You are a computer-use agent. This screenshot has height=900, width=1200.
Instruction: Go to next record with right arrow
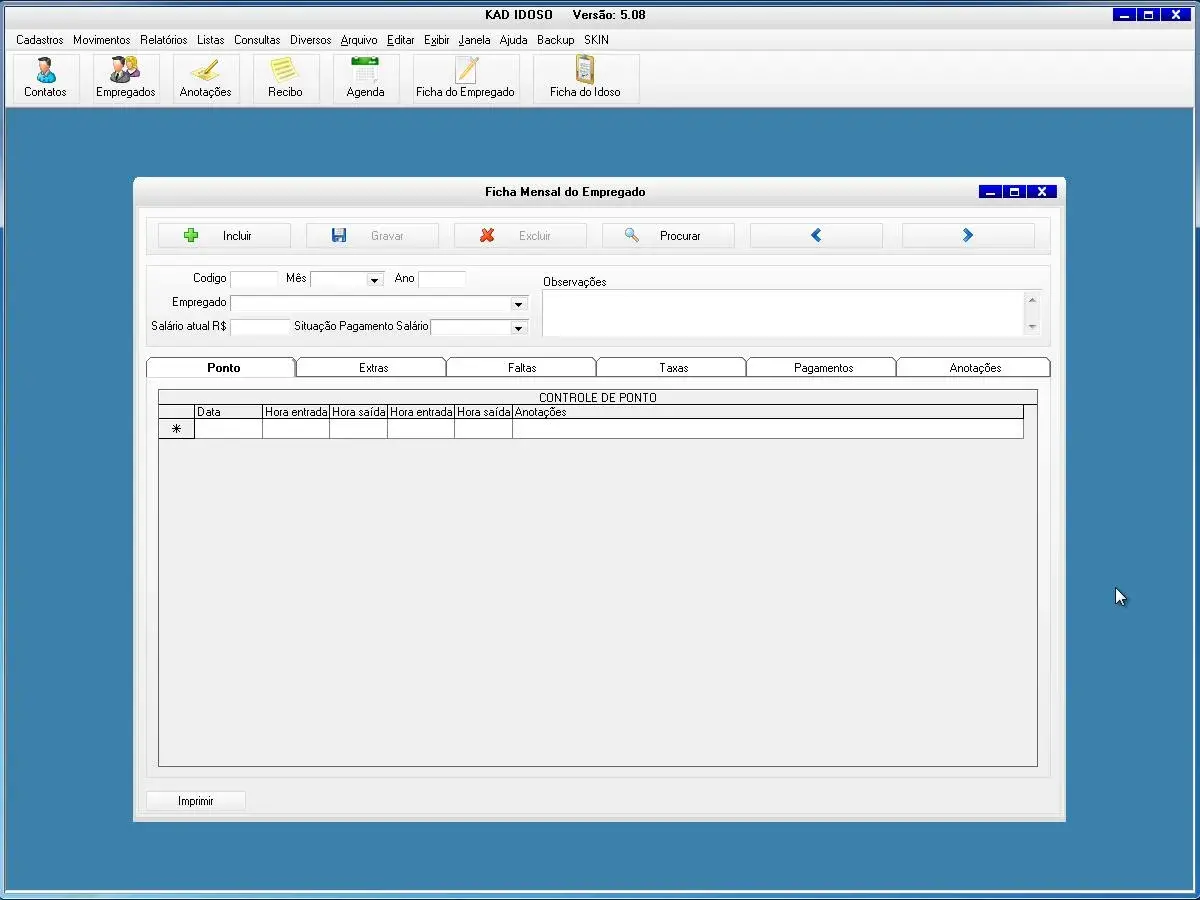pos(967,236)
